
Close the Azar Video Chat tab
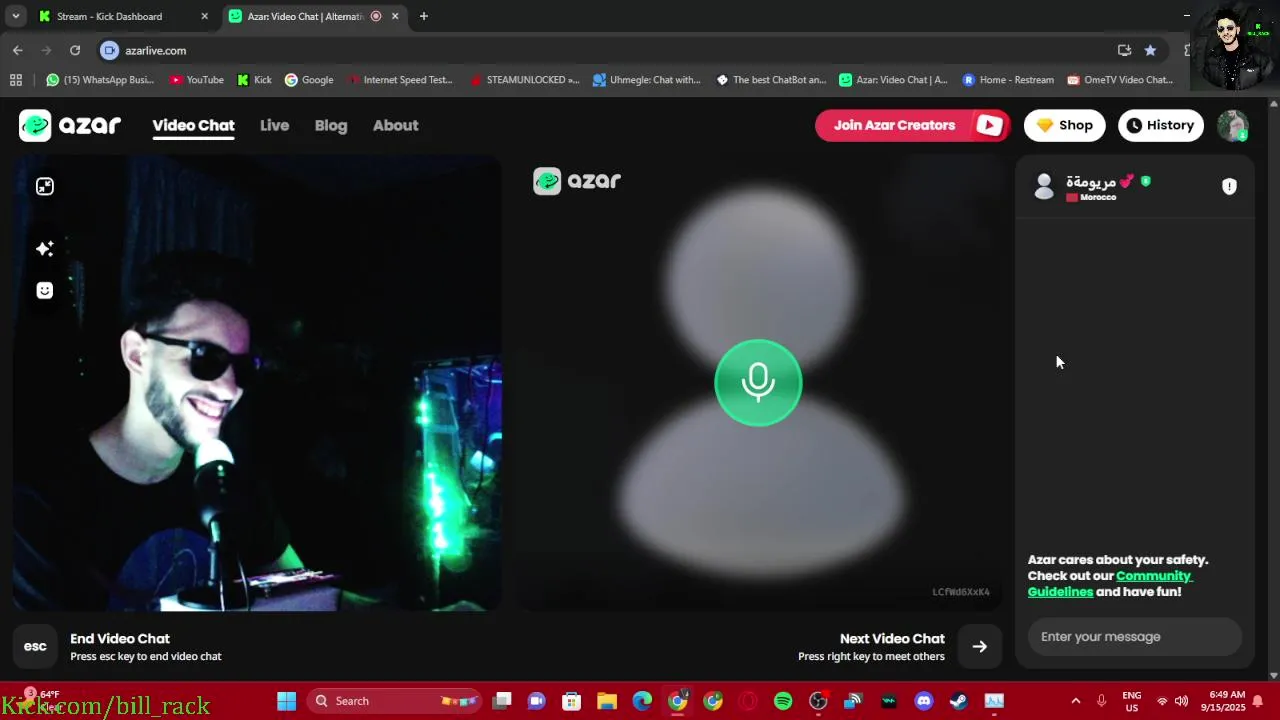click(x=395, y=16)
